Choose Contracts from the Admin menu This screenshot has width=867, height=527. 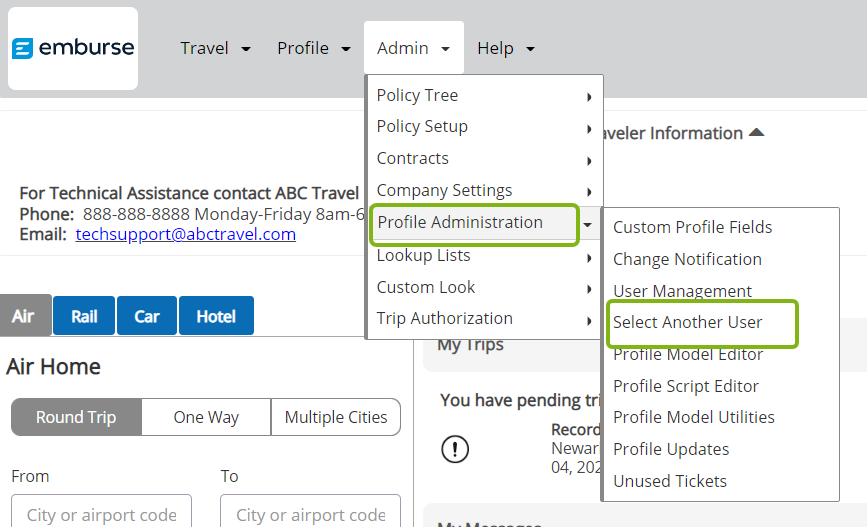(x=412, y=158)
